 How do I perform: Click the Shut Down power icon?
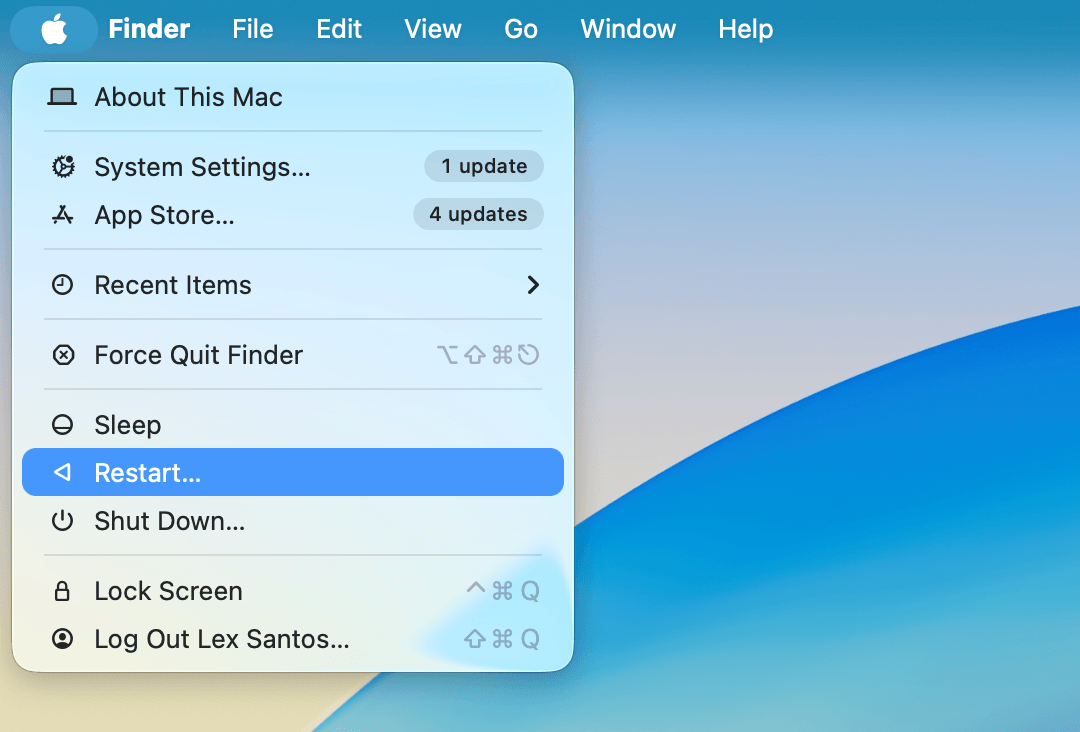(63, 520)
